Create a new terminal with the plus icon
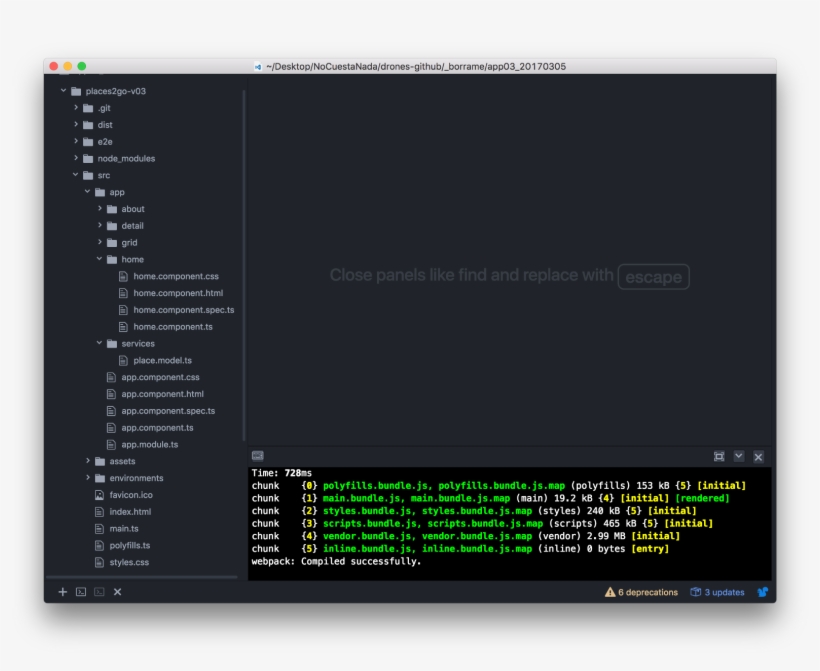This screenshot has height=671, width=820. [62, 591]
